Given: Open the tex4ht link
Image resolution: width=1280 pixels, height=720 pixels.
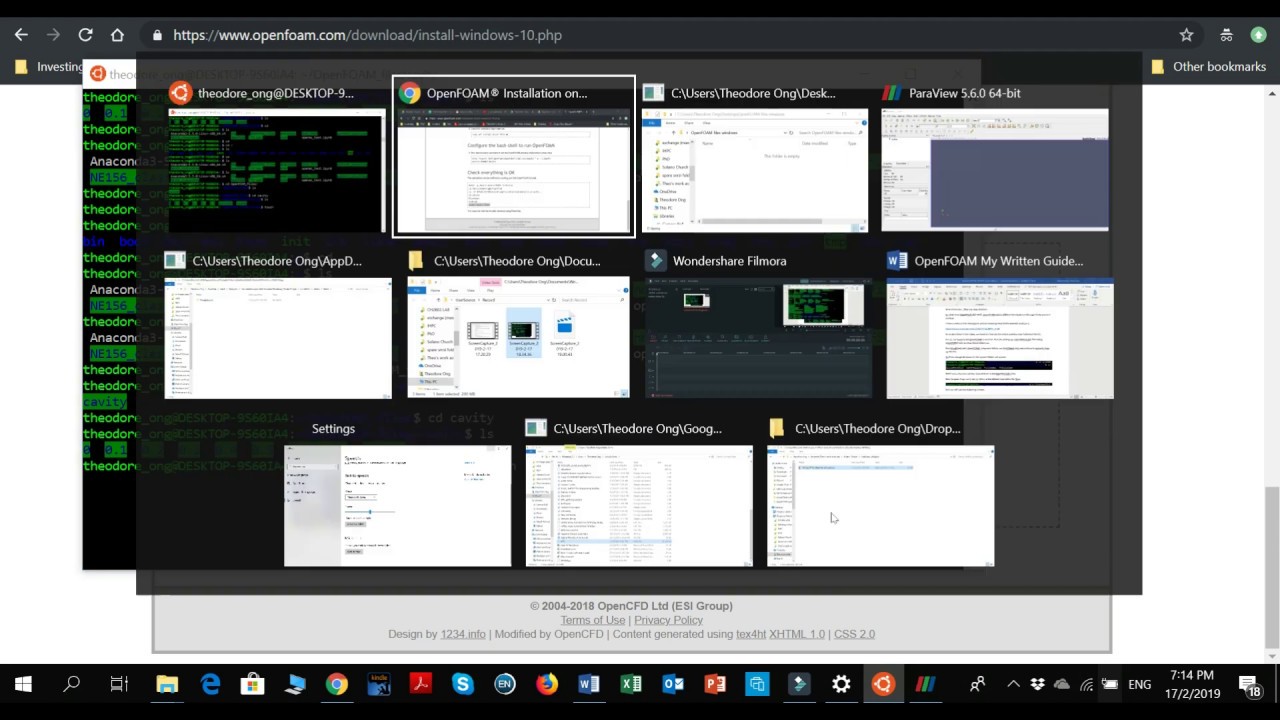Looking at the screenshot, I should point(751,634).
